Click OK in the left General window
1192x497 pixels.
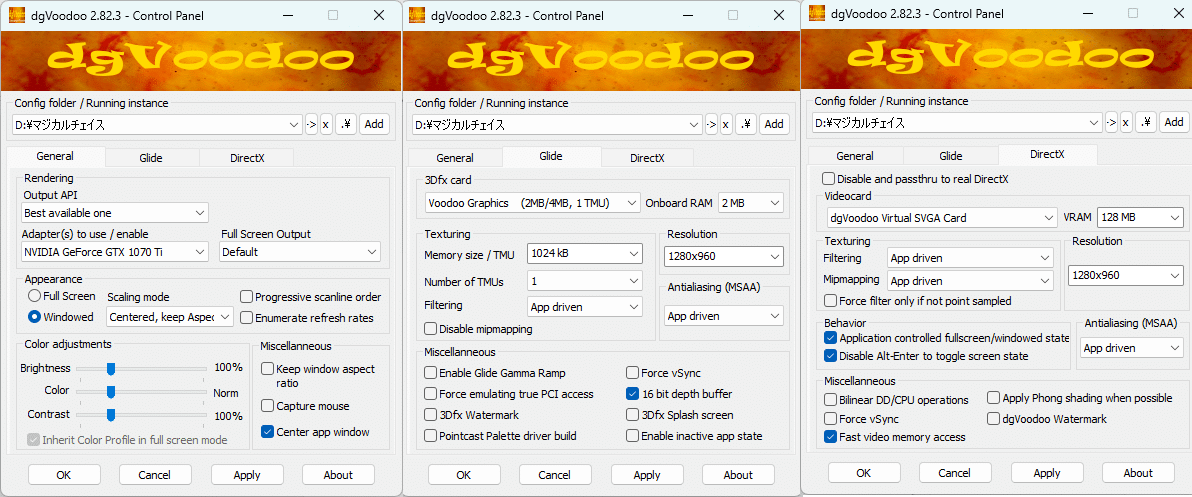(64, 475)
